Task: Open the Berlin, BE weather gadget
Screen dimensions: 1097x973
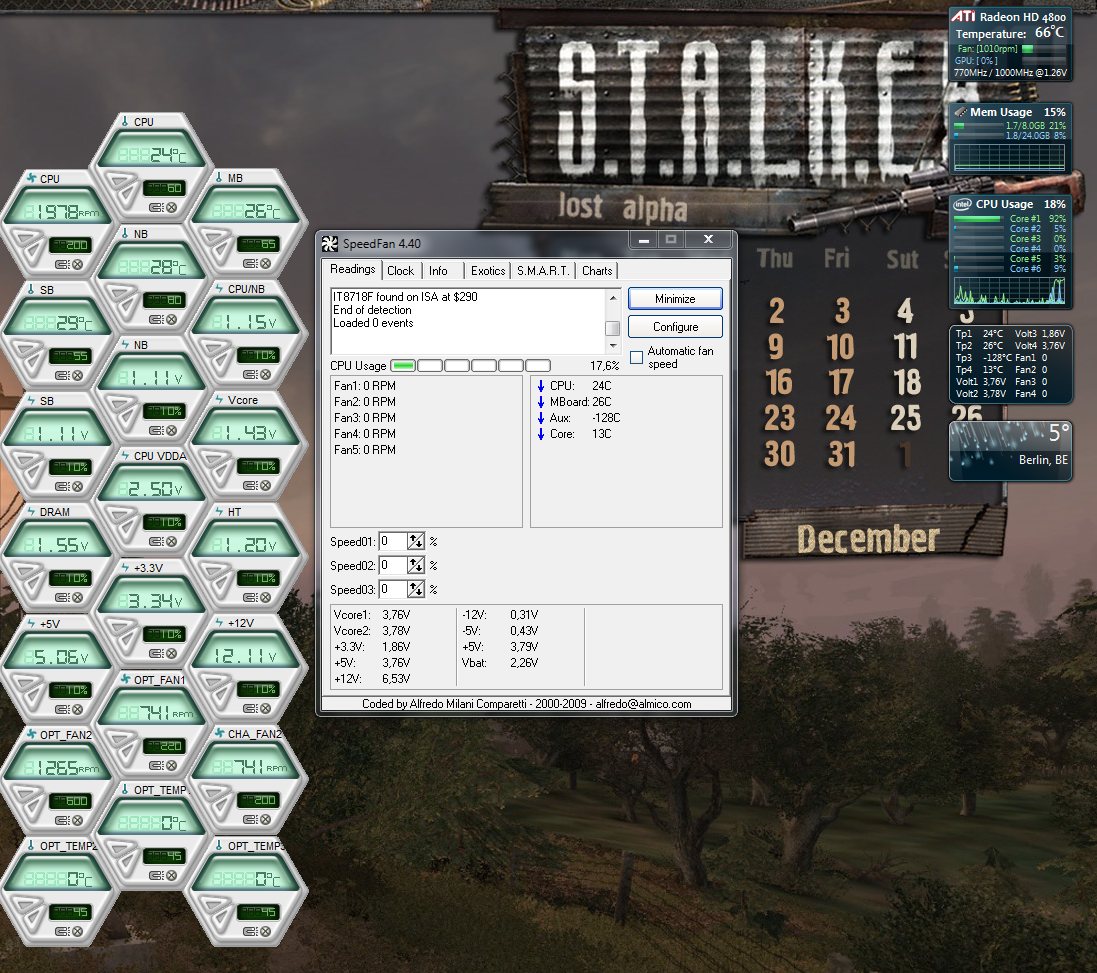Action: point(1010,451)
